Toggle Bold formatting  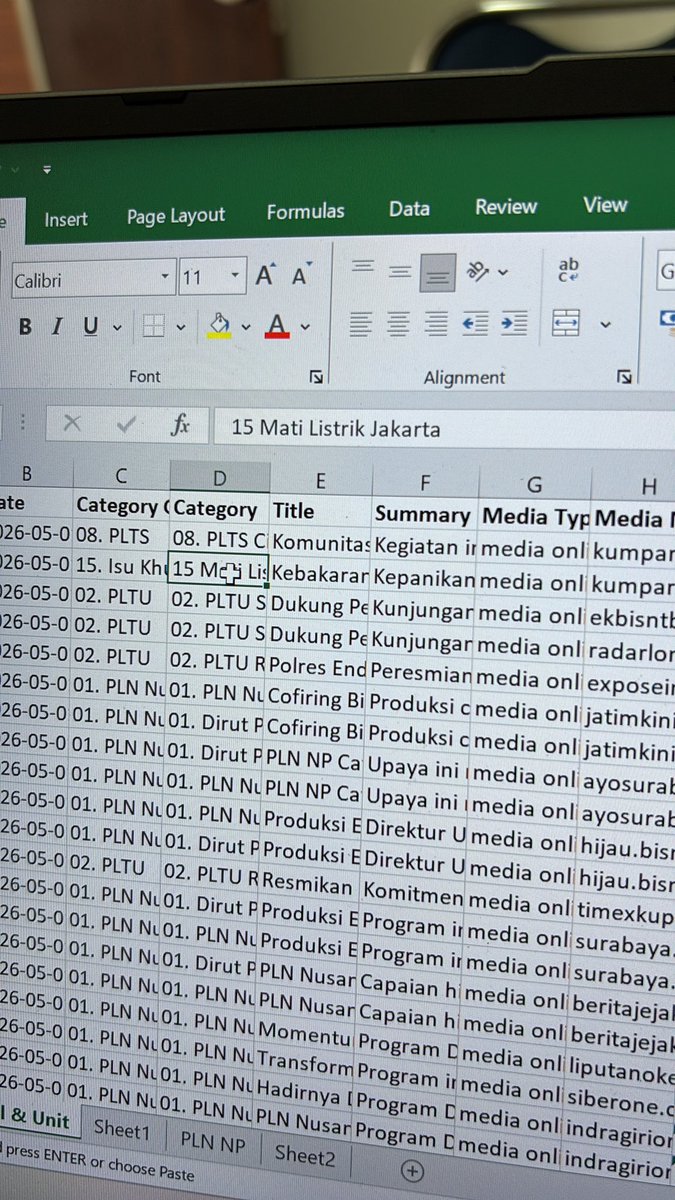tap(25, 327)
